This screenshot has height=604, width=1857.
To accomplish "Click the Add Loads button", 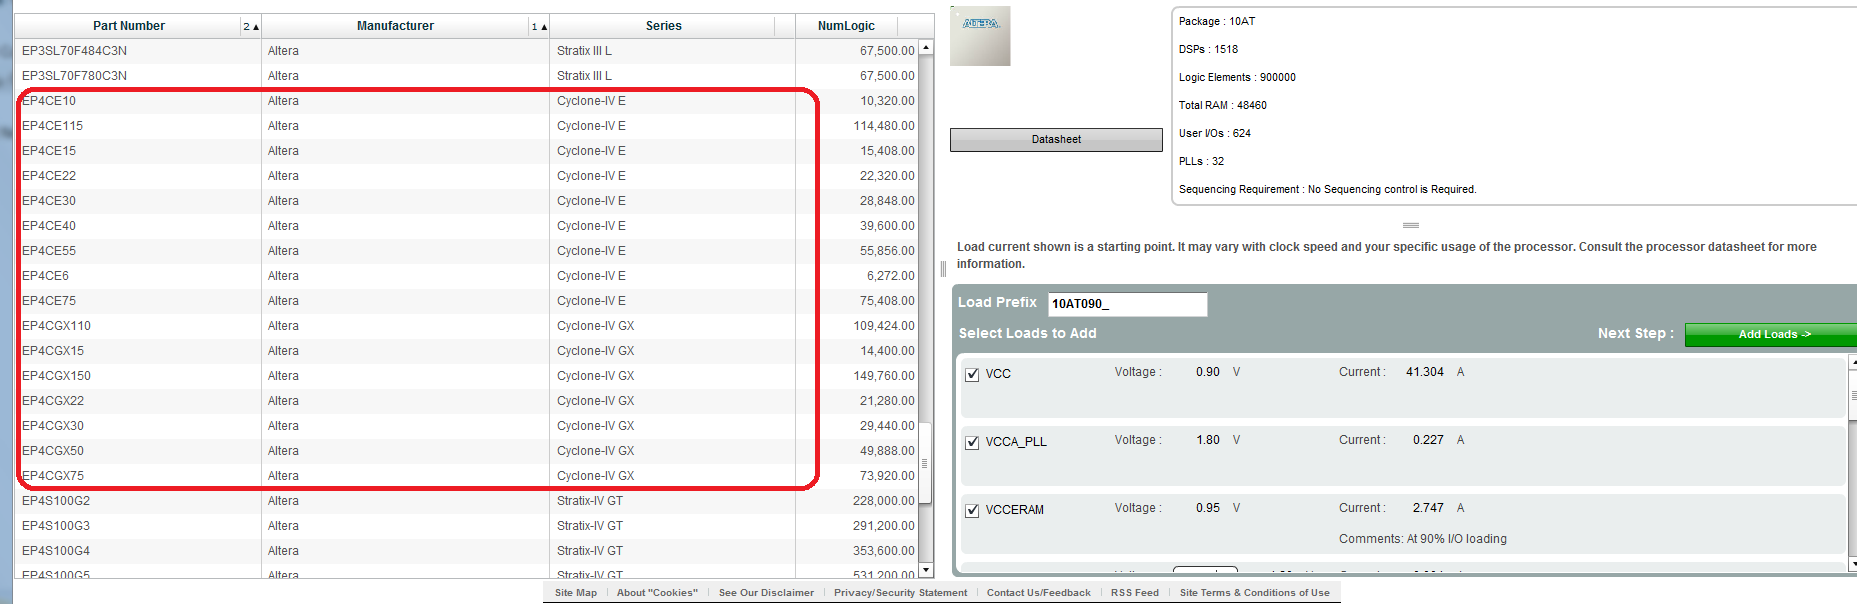I will pos(1773,334).
